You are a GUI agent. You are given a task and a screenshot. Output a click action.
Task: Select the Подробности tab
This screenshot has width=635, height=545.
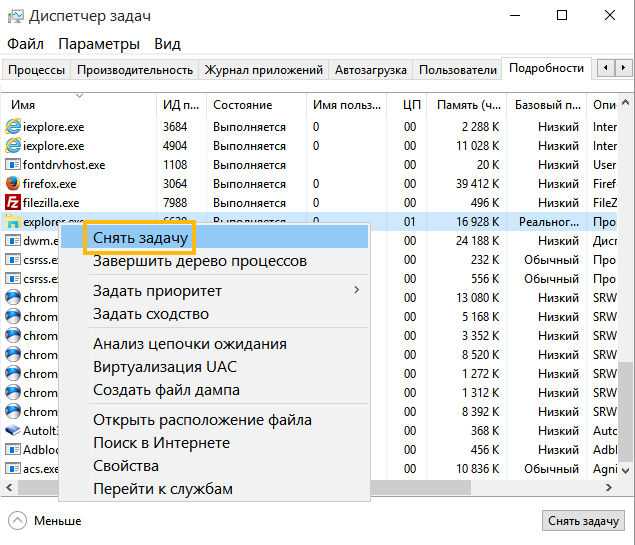[546, 68]
